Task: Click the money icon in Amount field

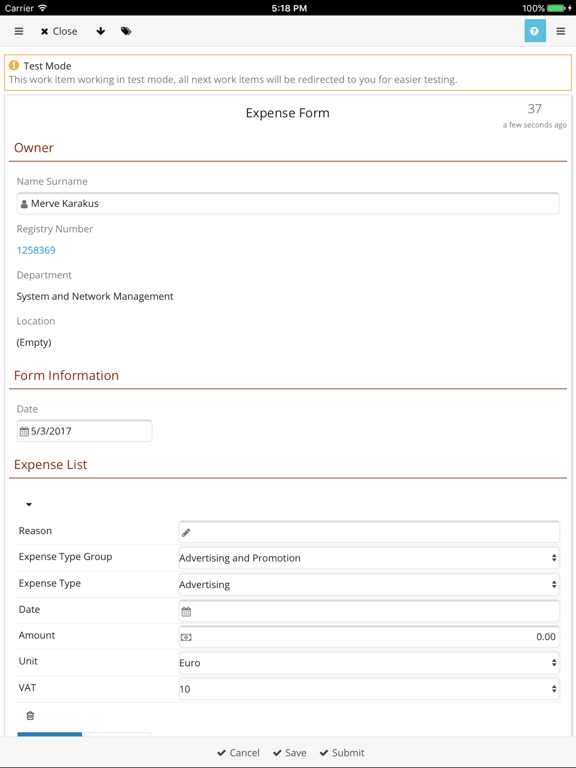Action: coord(186,637)
